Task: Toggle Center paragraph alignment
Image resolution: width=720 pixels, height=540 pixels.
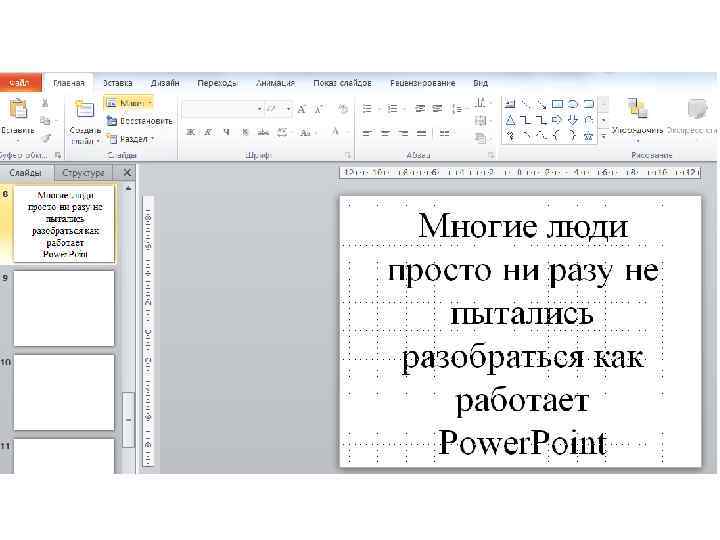Action: (385, 133)
